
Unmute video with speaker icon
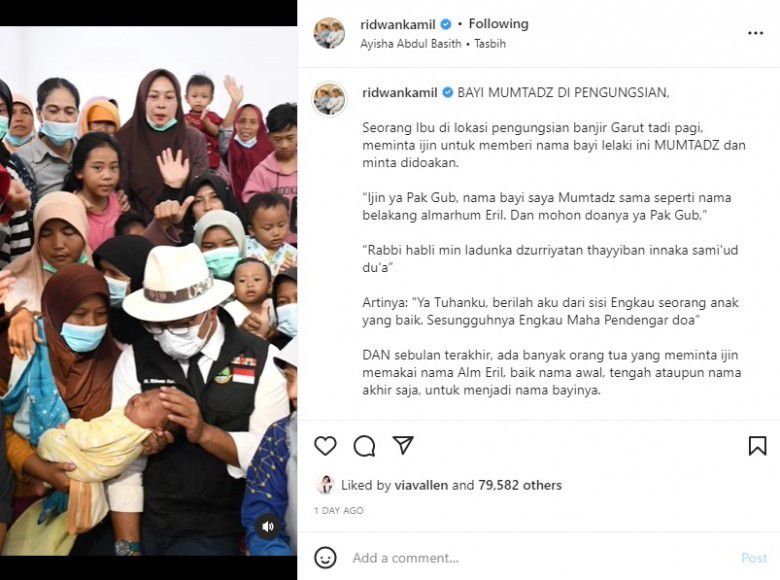click(268, 526)
